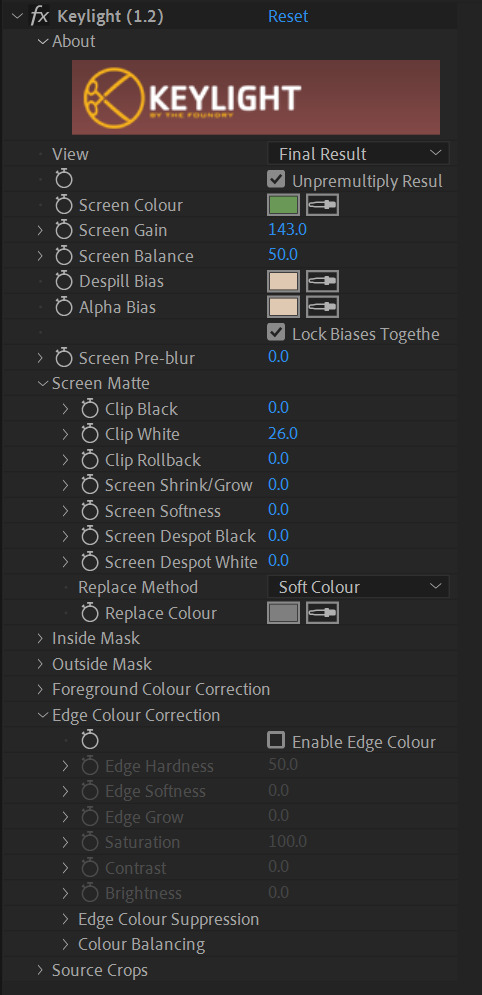Toggle the Keylight fx effect switch
The width and height of the screenshot is (482, 995).
pyautogui.click(x=39, y=16)
